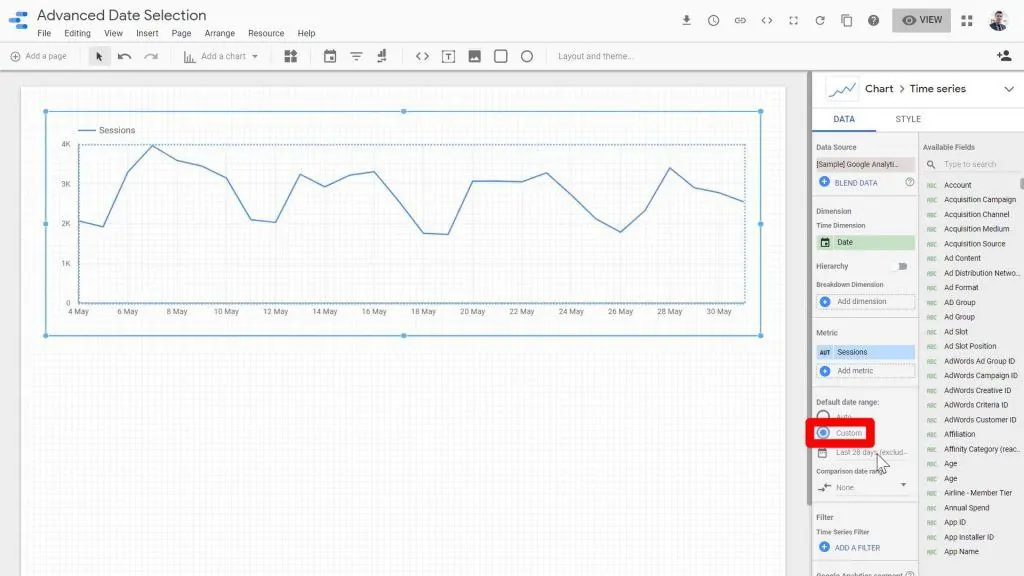The image size is (1024, 576).
Task: Insert a text box
Action: coord(447,56)
